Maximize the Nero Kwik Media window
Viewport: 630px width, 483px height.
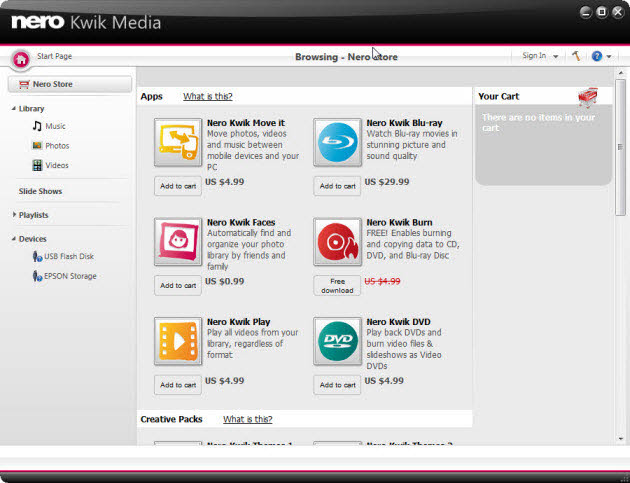tap(602, 12)
